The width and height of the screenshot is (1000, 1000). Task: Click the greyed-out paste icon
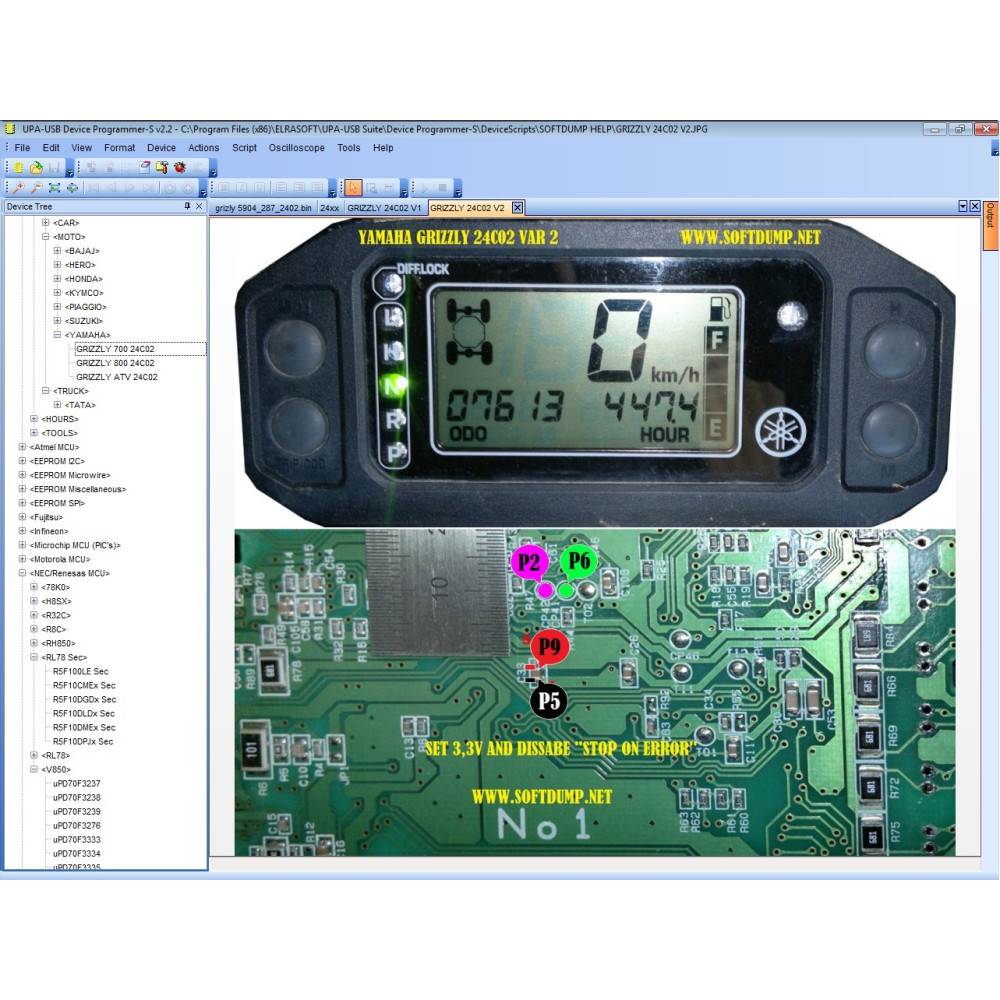tap(109, 168)
